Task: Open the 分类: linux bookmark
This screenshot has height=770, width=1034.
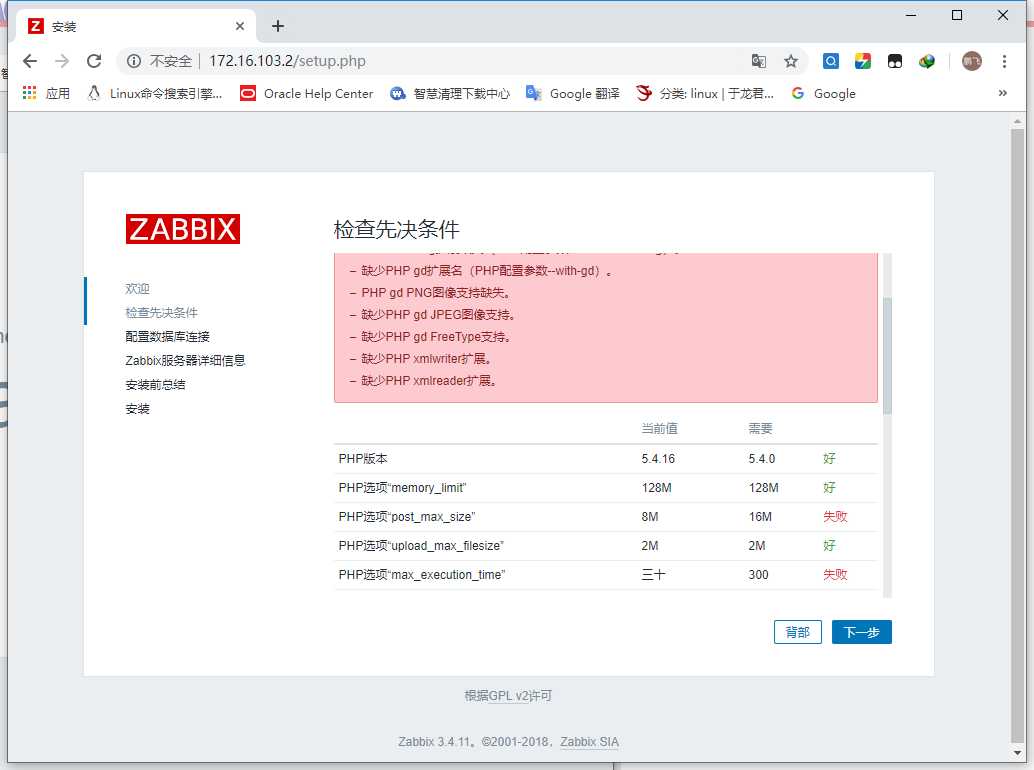Action: (x=705, y=94)
